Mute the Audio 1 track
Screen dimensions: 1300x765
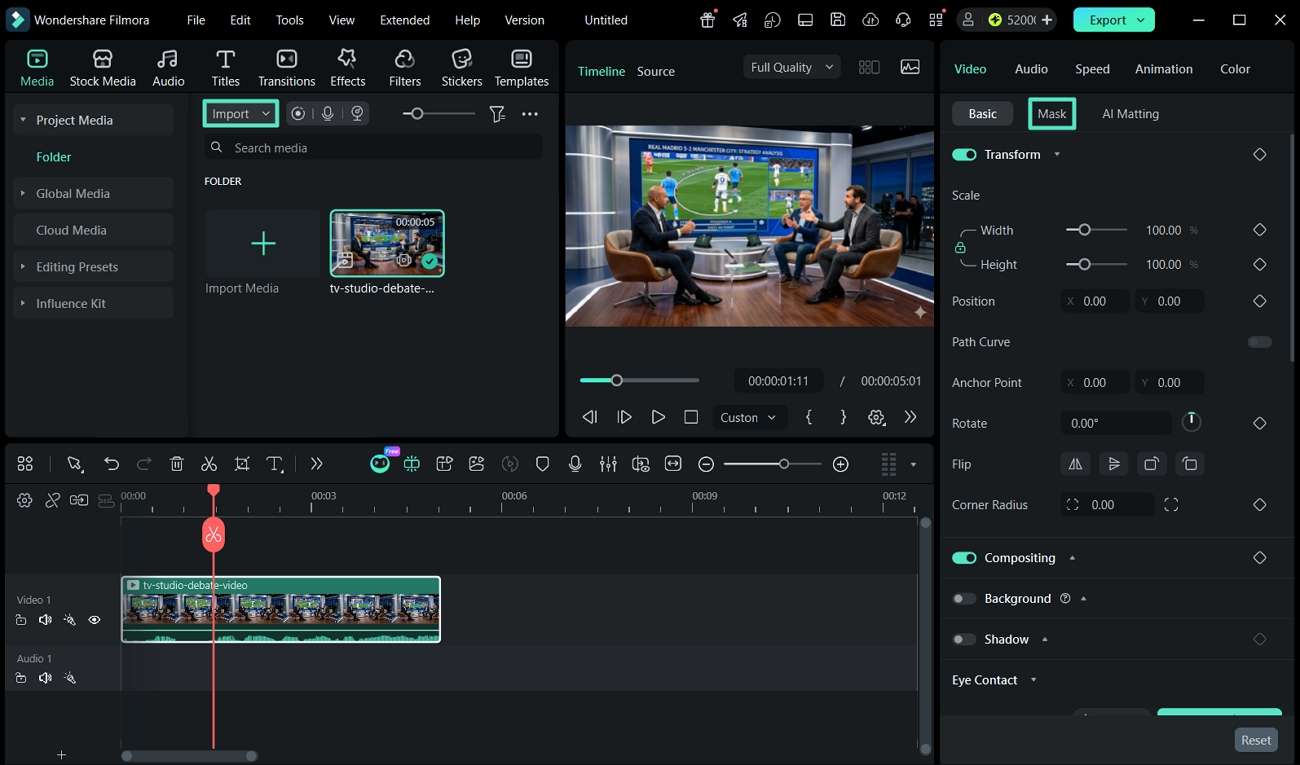45,678
